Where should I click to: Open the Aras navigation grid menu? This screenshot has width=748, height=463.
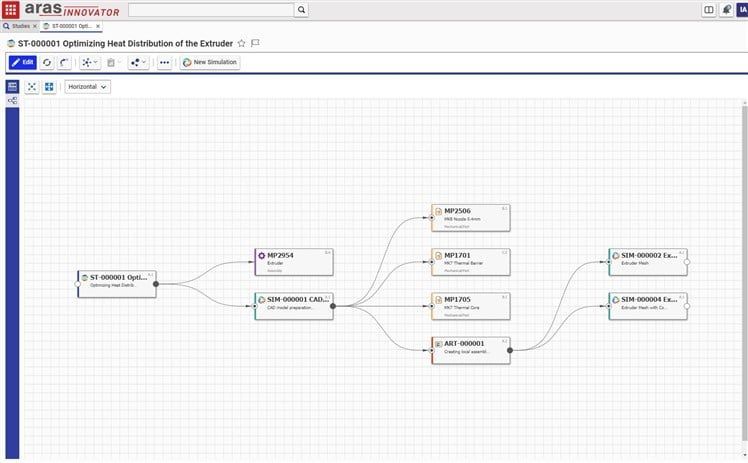pyautogui.click(x=10, y=9)
